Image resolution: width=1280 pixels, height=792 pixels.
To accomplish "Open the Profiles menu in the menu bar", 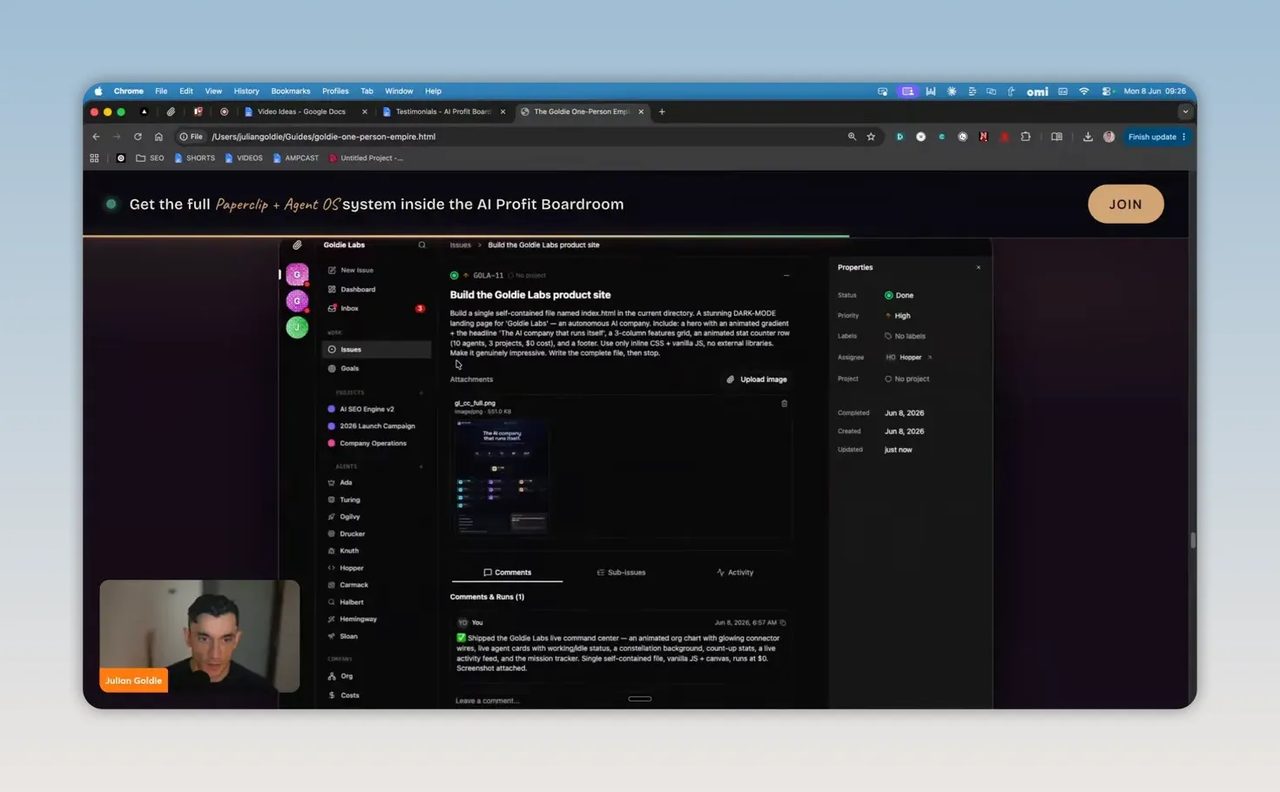I will pos(335,91).
